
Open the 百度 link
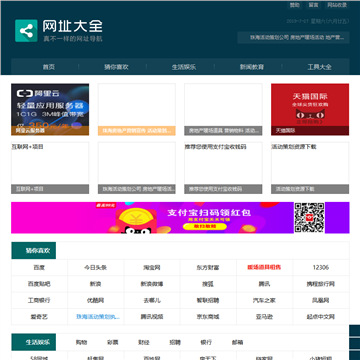39,267
